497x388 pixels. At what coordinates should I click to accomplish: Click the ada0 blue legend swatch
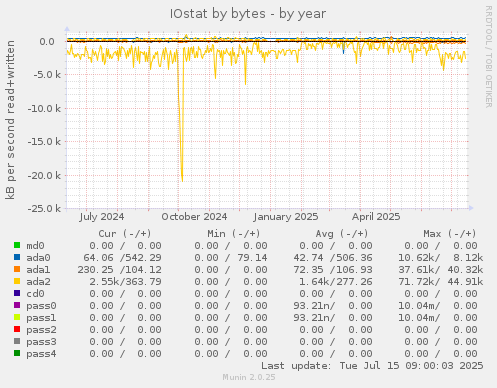point(17,257)
